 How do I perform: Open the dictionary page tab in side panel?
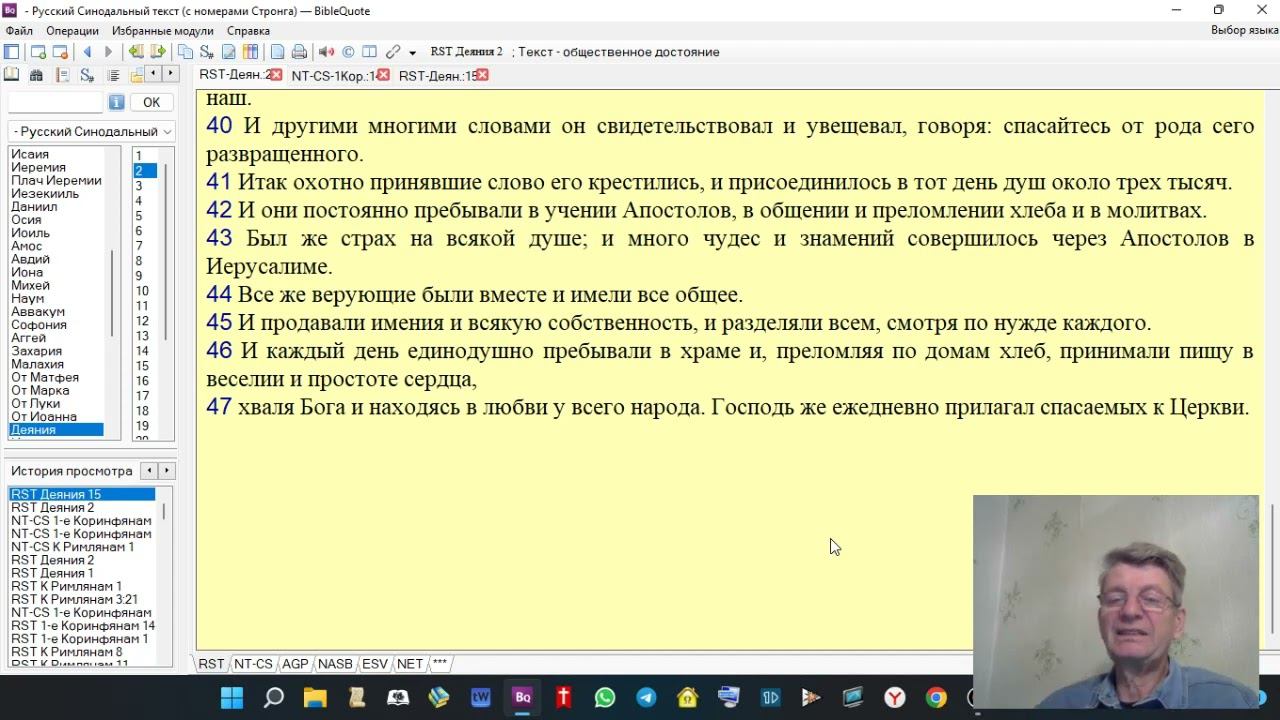(62, 75)
